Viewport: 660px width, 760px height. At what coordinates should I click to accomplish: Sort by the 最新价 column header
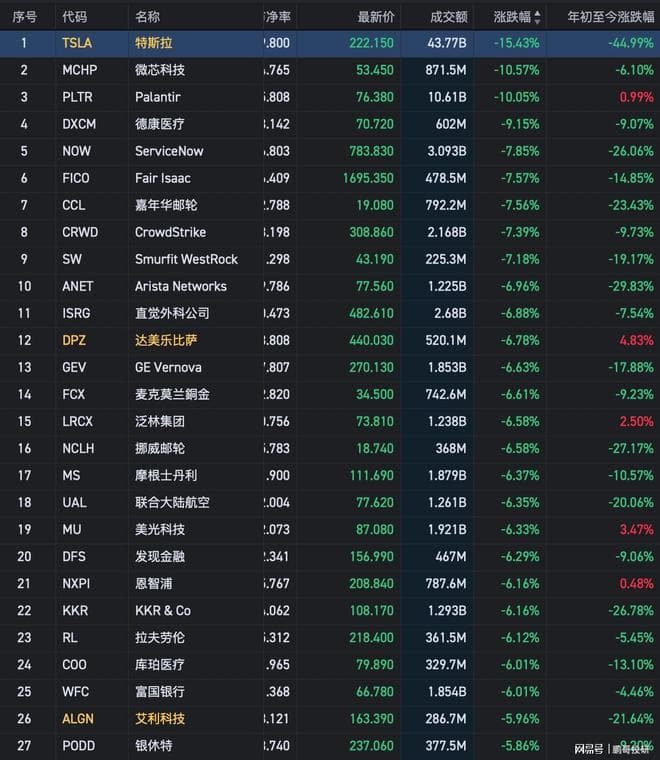coord(376,17)
